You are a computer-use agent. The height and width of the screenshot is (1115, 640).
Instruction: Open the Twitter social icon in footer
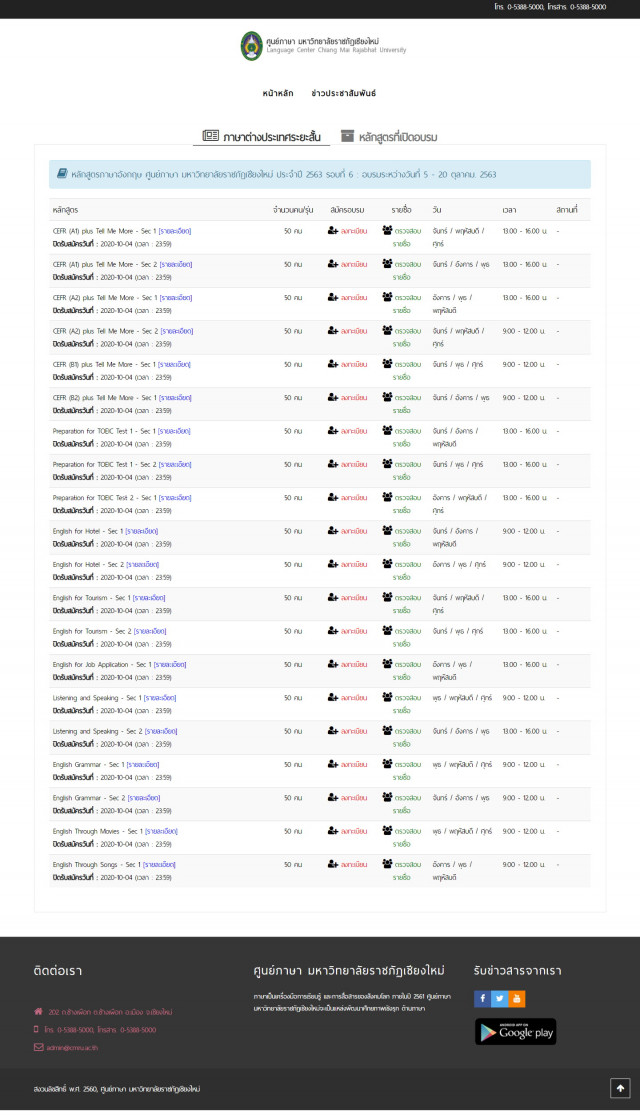tap(499, 999)
